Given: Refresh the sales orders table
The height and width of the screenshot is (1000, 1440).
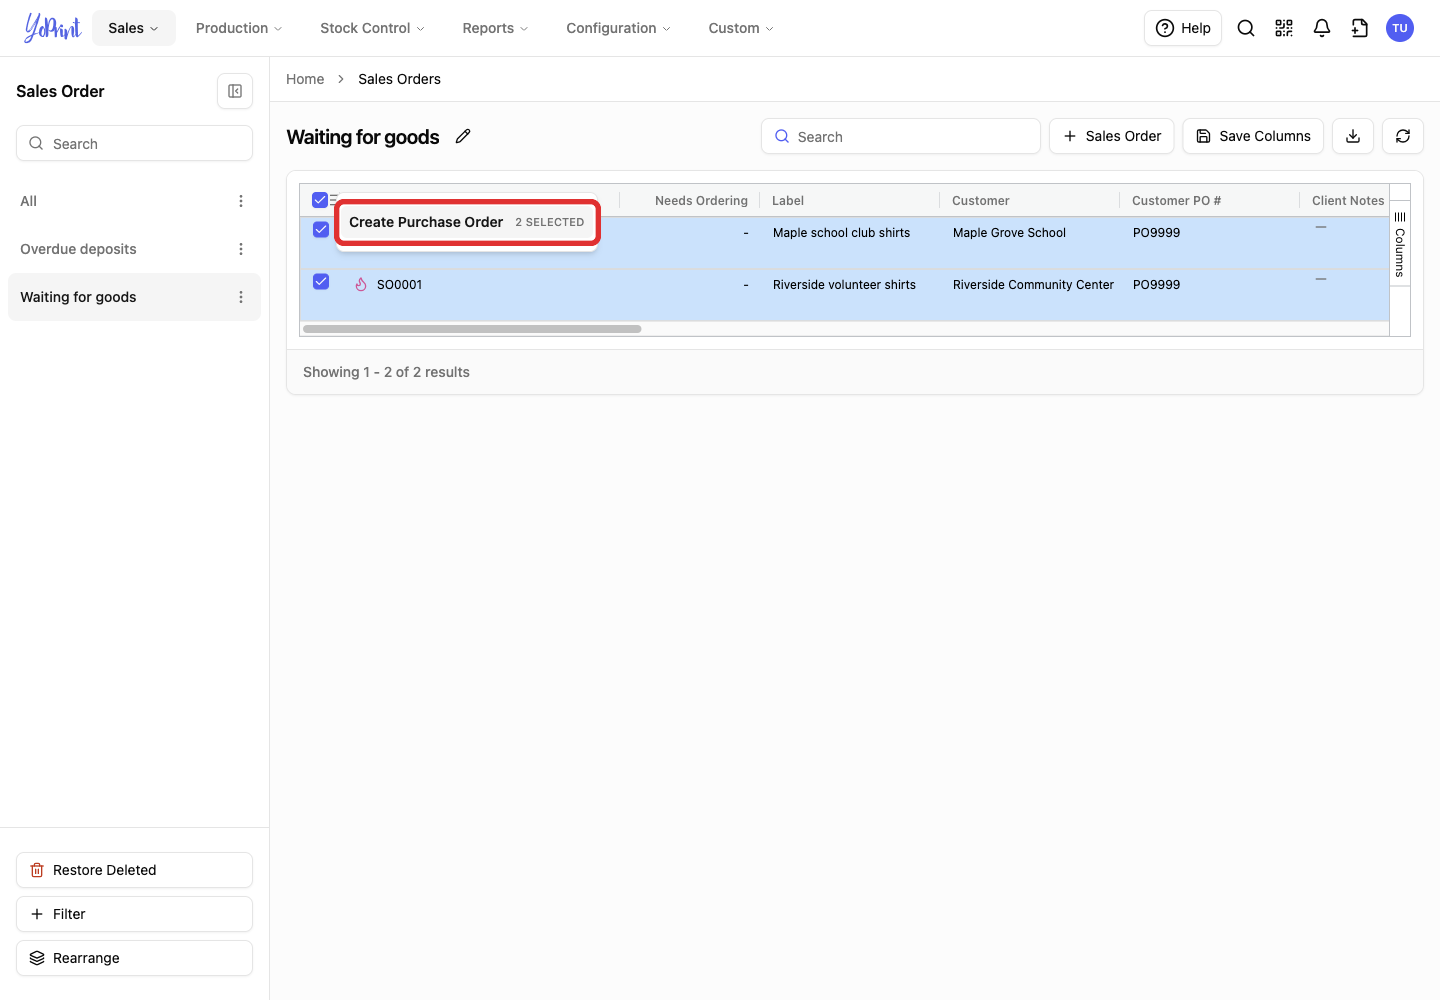Looking at the screenshot, I should (x=1403, y=136).
